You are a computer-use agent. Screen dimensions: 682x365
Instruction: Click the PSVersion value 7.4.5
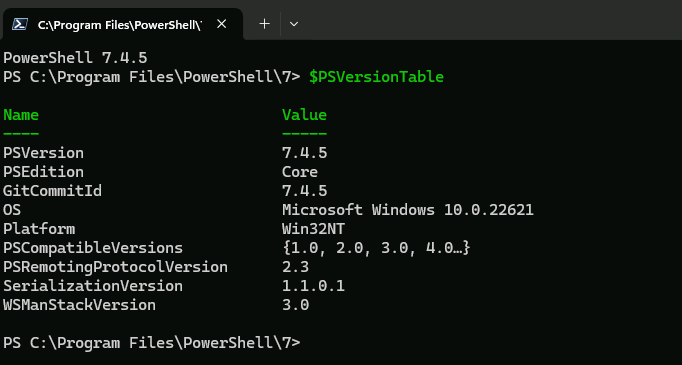click(304, 153)
